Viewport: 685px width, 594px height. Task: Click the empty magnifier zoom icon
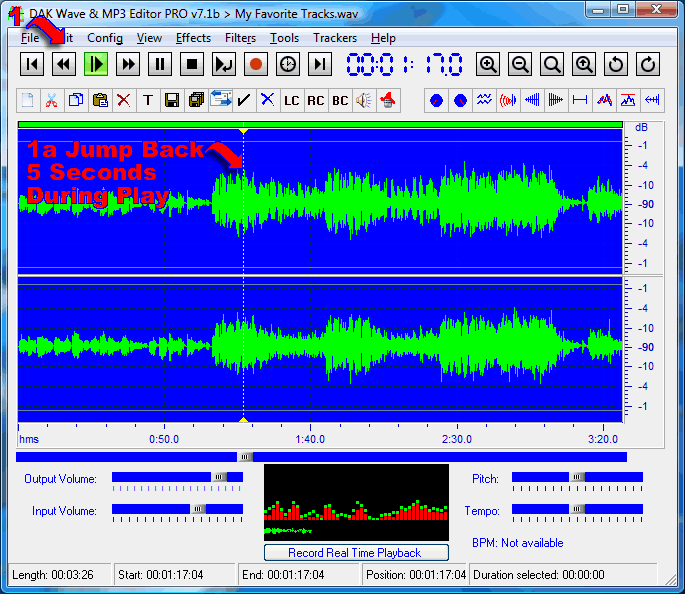[x=552, y=65]
